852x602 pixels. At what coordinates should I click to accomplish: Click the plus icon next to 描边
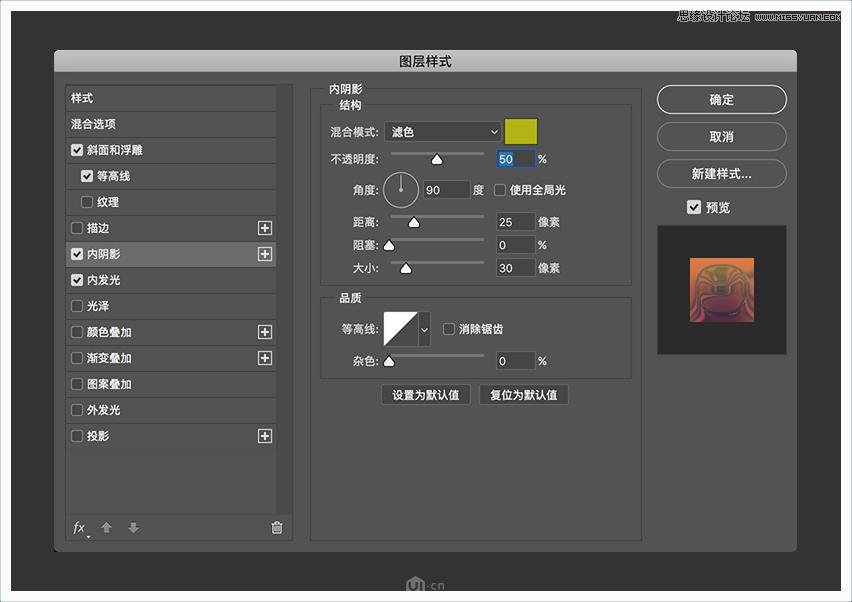(x=265, y=228)
